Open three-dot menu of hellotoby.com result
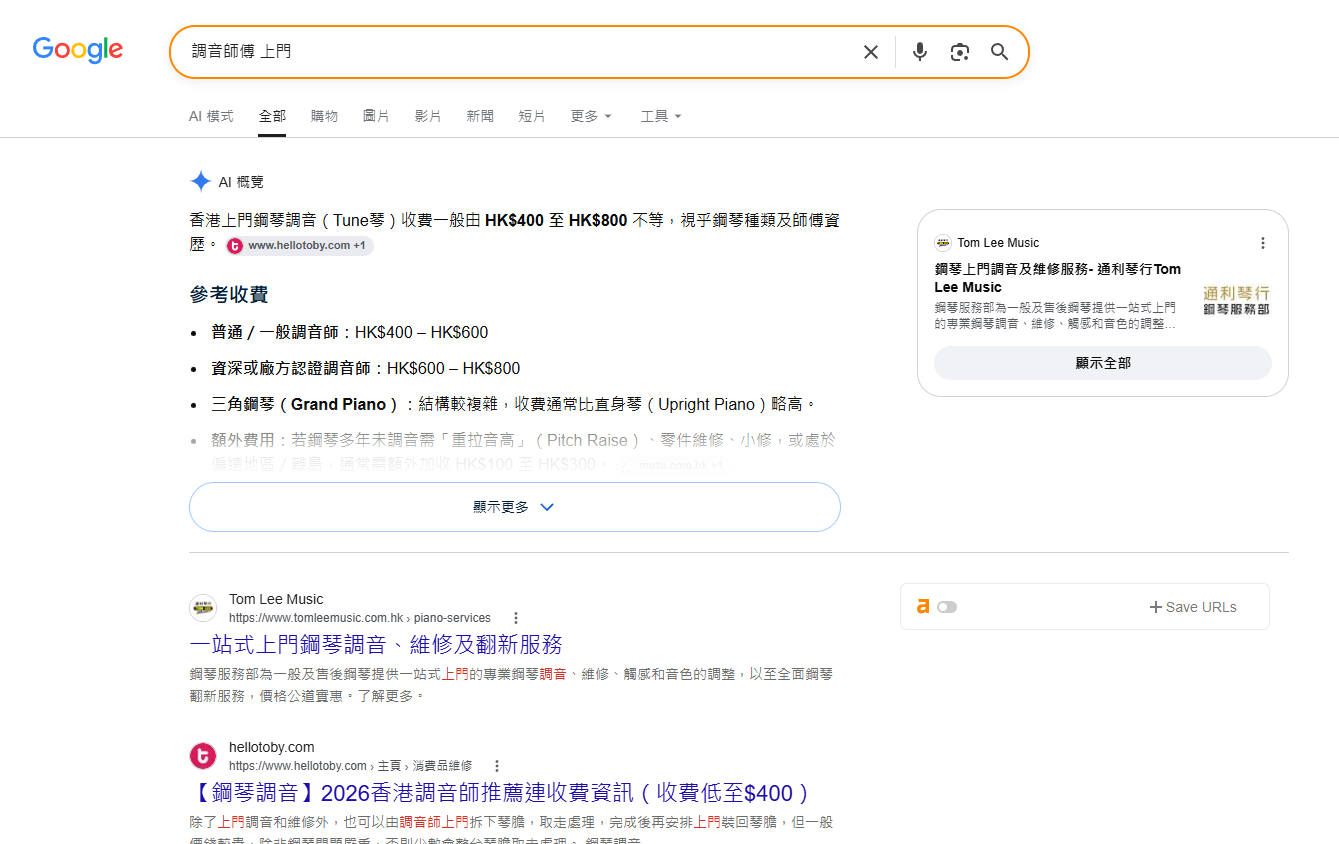 [497, 766]
